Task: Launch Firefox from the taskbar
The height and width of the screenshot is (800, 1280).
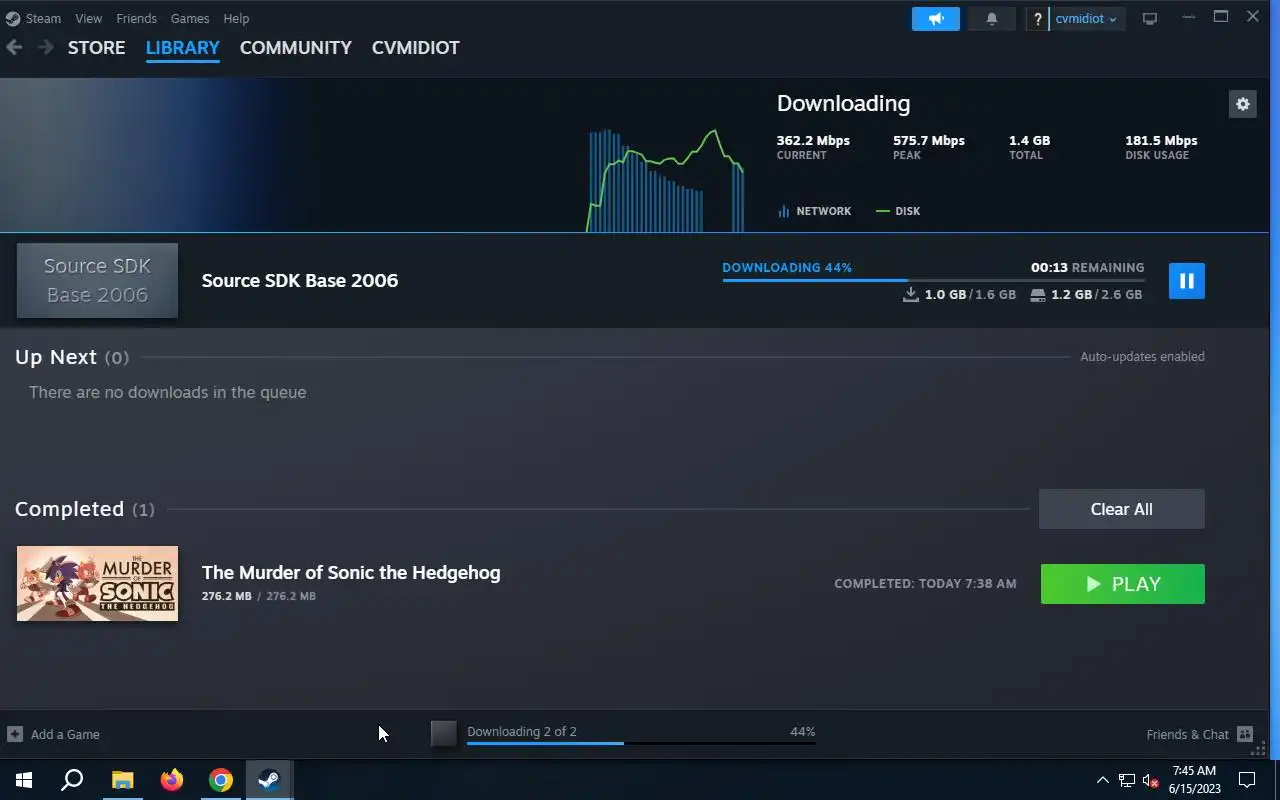Action: (172, 780)
